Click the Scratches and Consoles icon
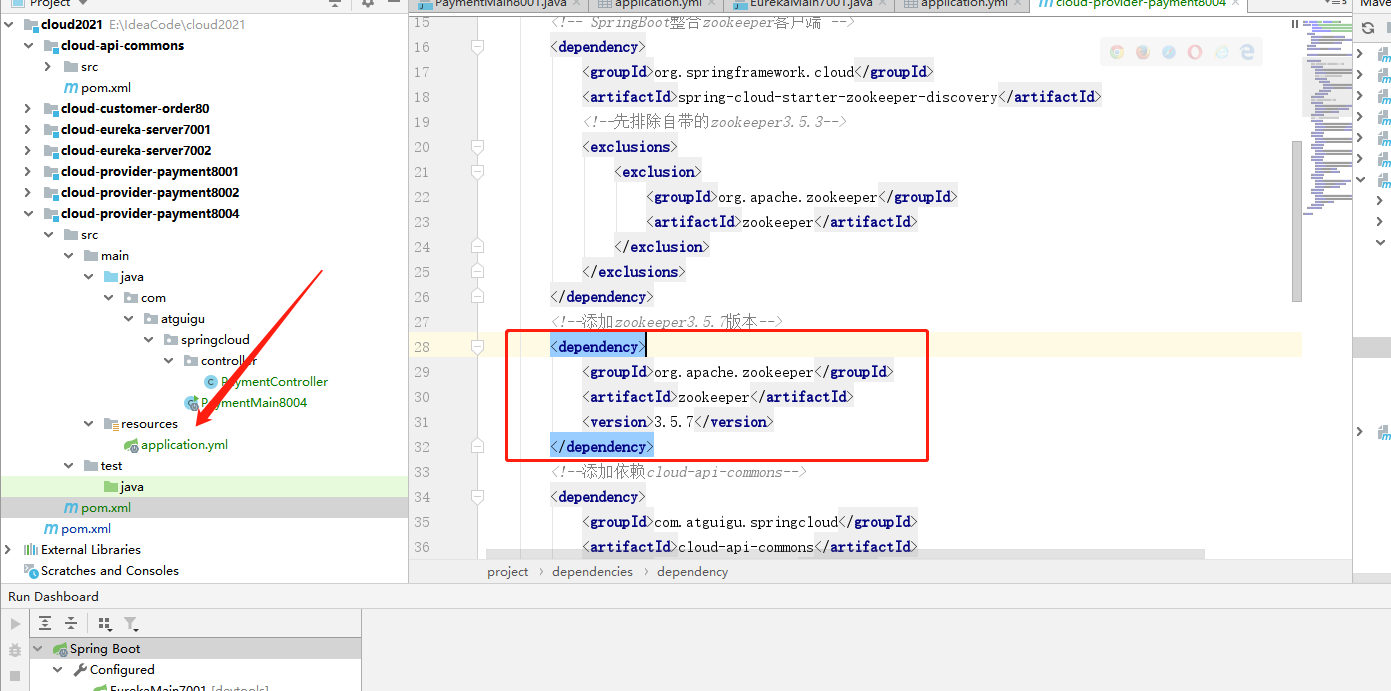Screen dimensions: 1391x691 (31, 571)
